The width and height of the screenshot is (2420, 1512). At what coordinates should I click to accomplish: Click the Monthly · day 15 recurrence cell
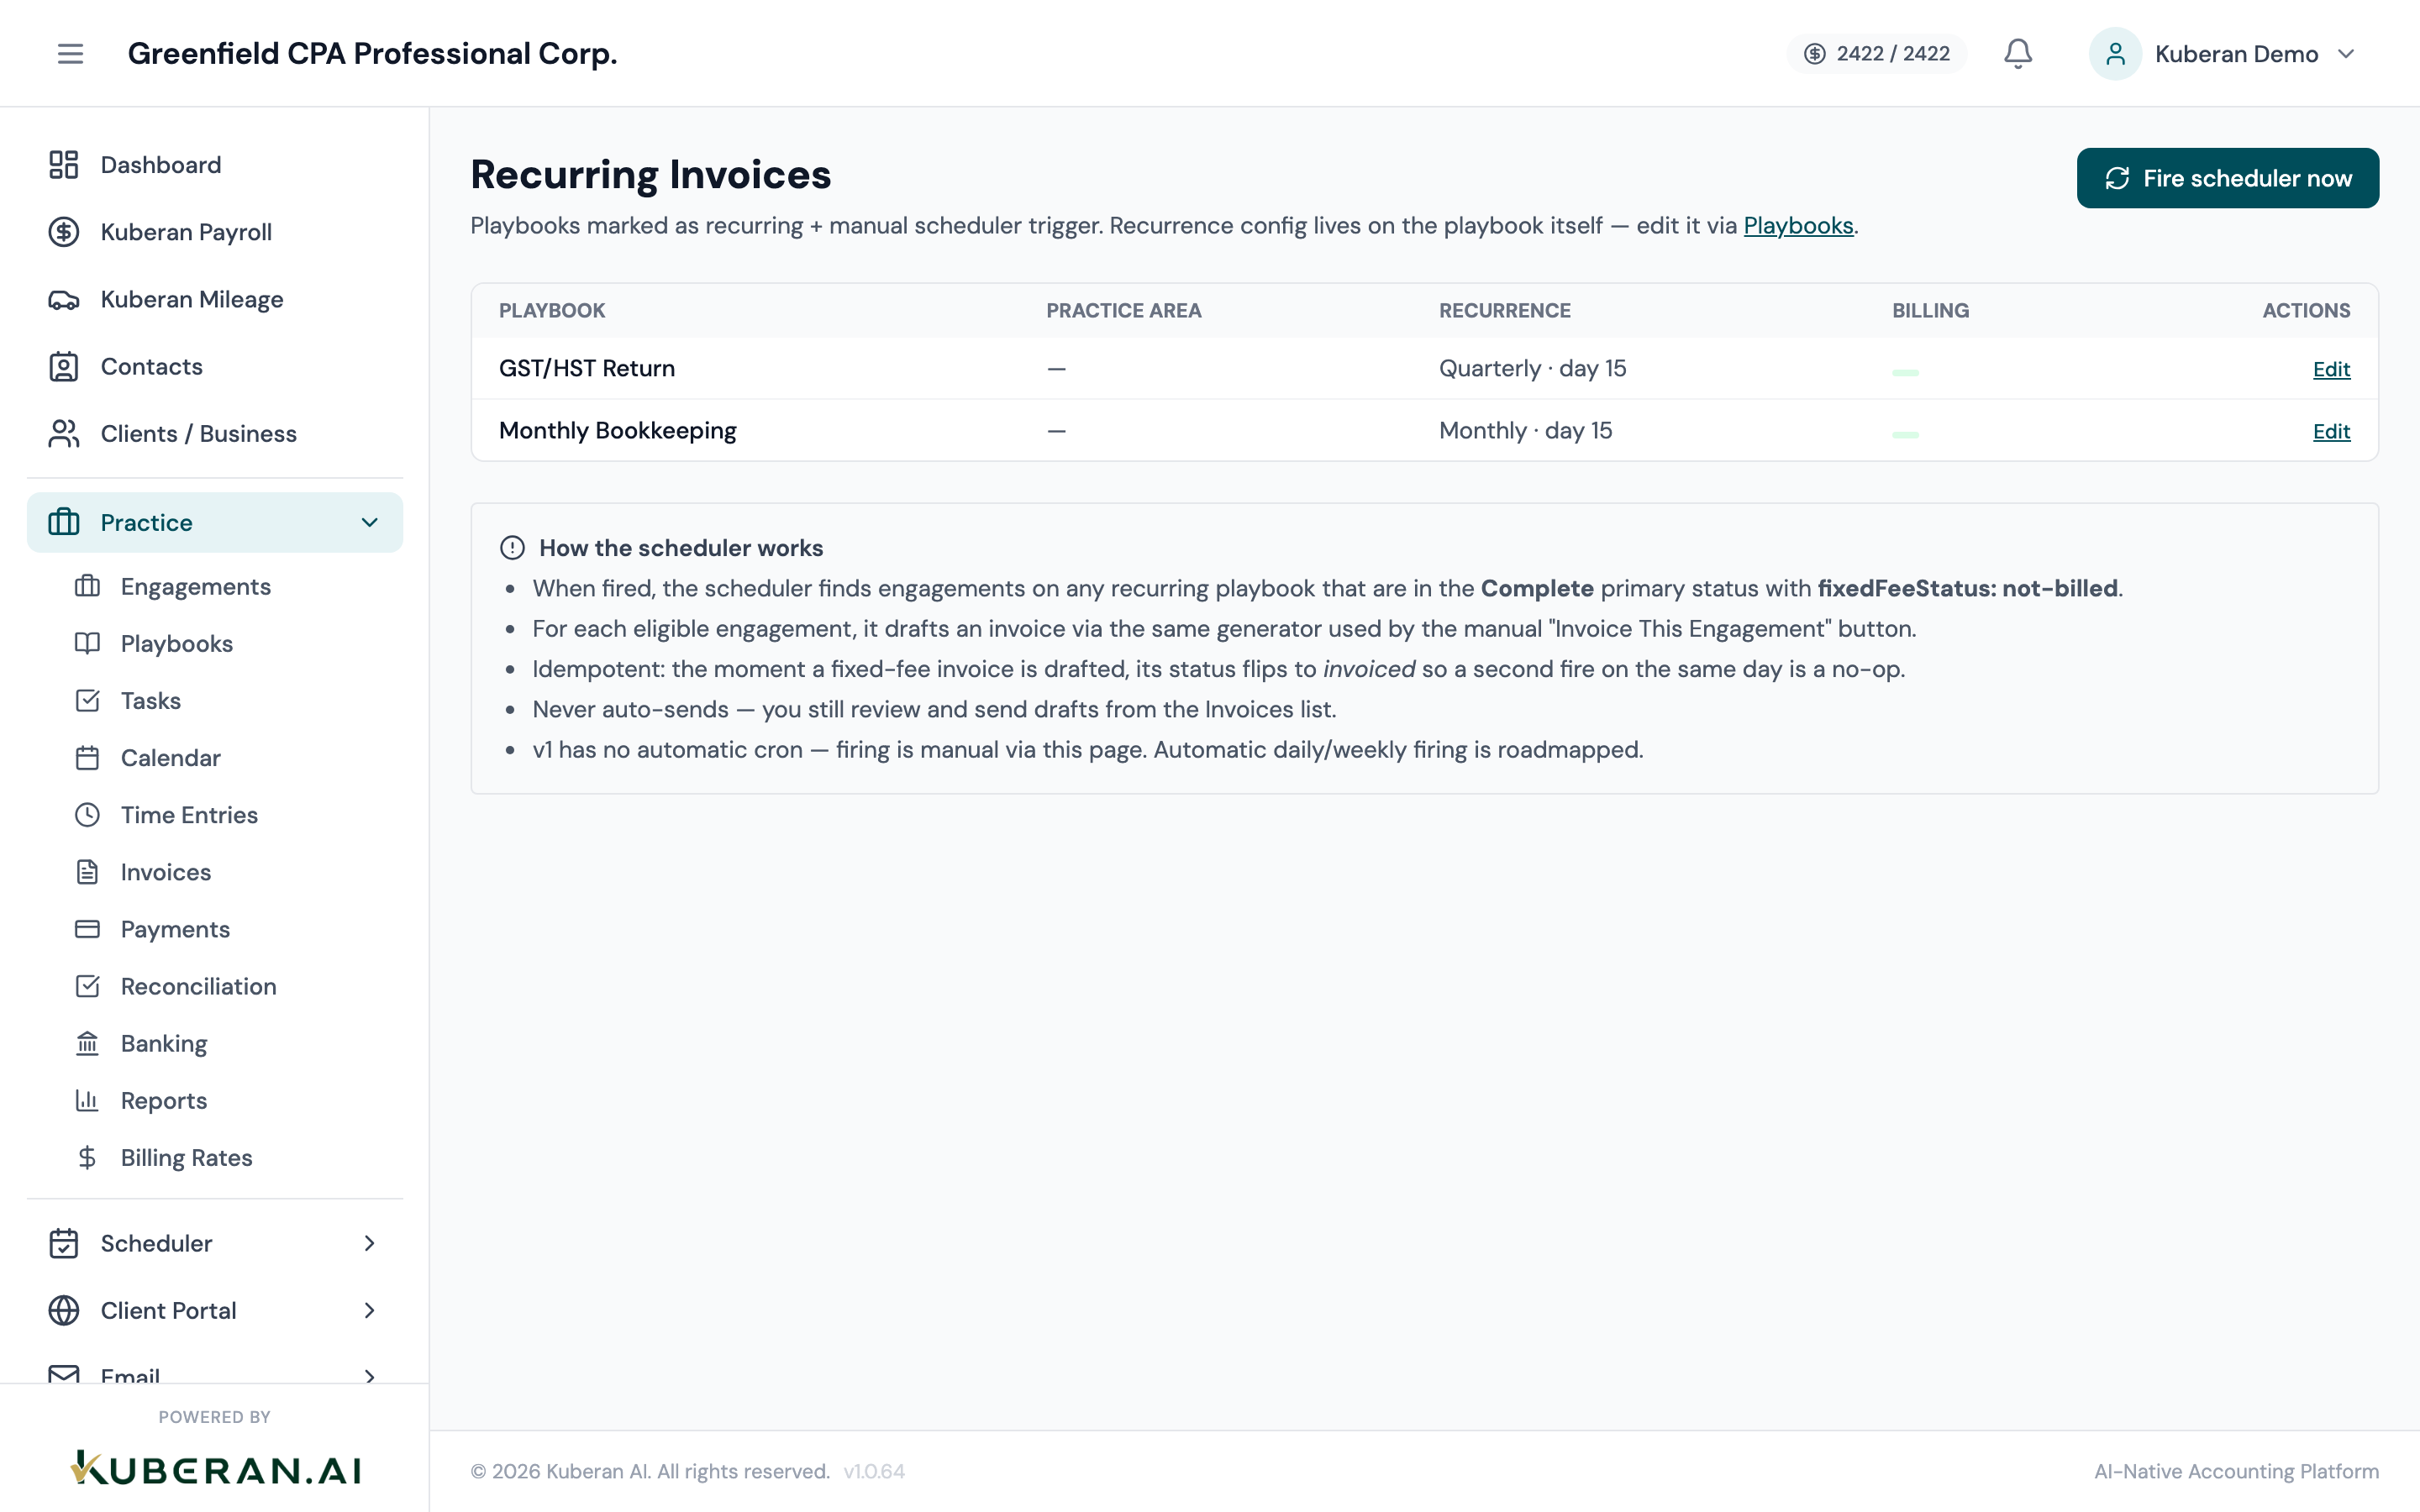coord(1525,430)
